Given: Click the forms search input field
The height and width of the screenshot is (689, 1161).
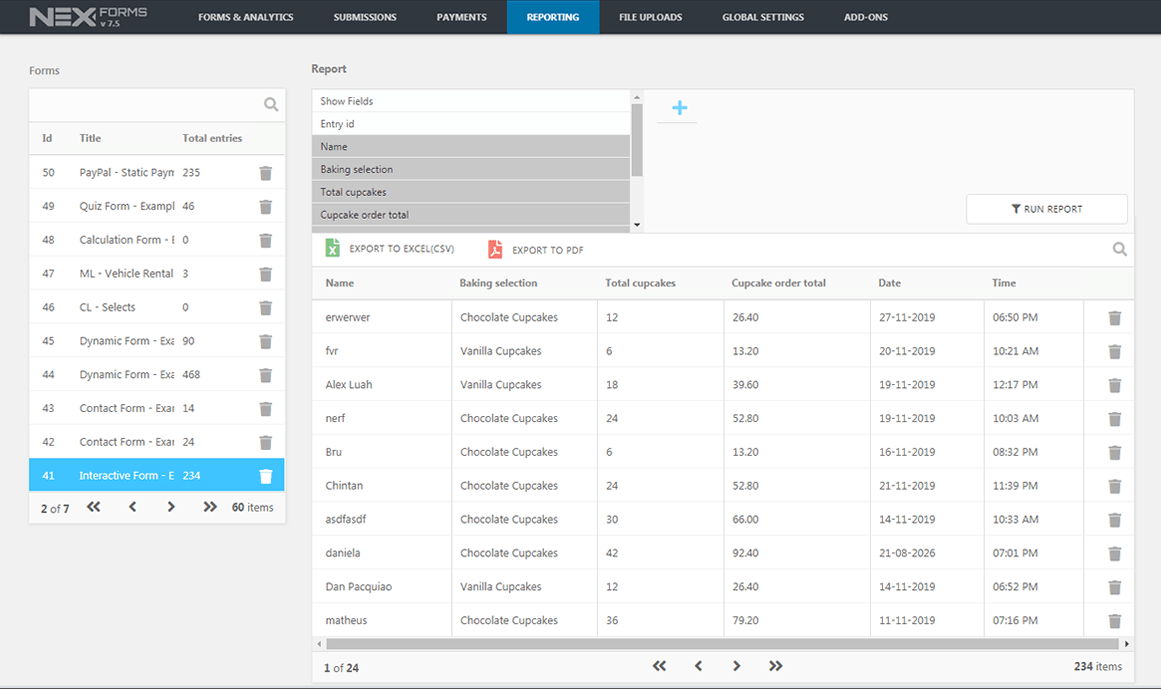Looking at the screenshot, I should click(146, 105).
